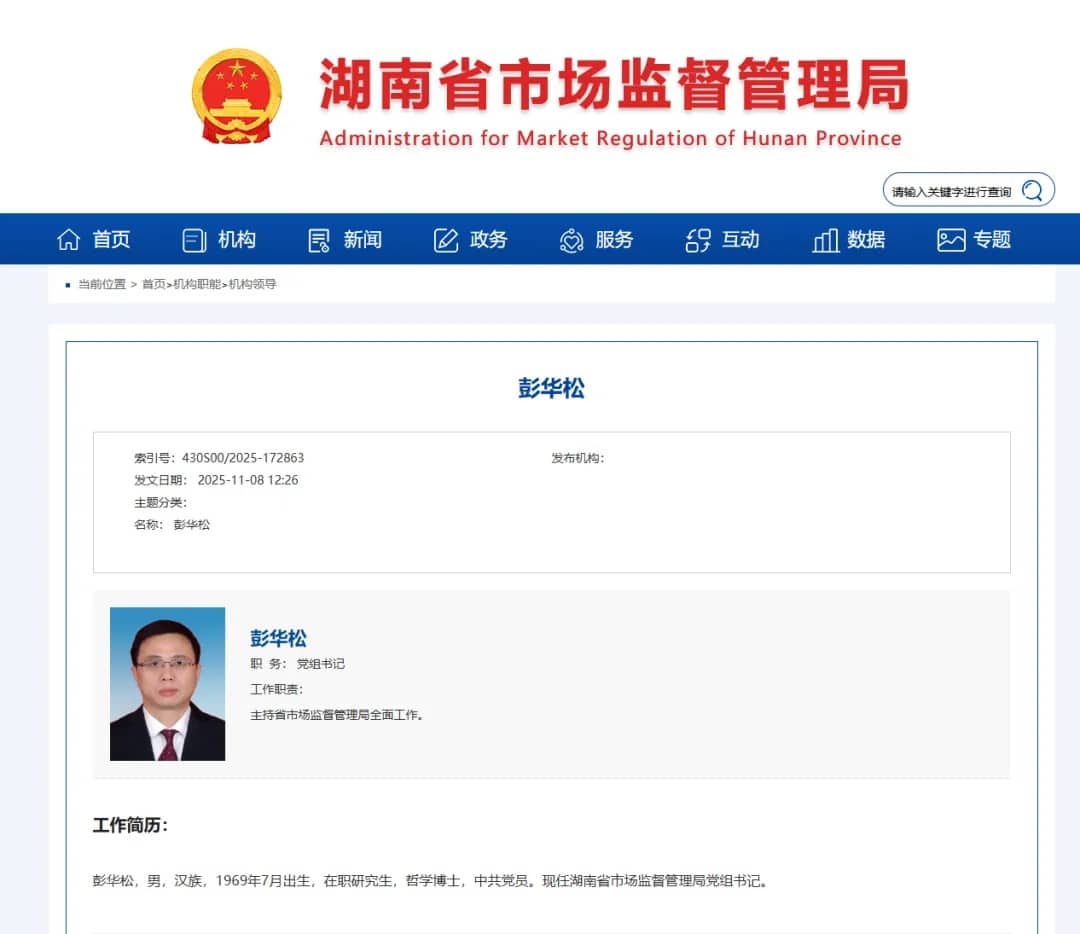This screenshot has width=1080, height=934.
Task: Click the search magnifier icon
Action: (1031, 189)
